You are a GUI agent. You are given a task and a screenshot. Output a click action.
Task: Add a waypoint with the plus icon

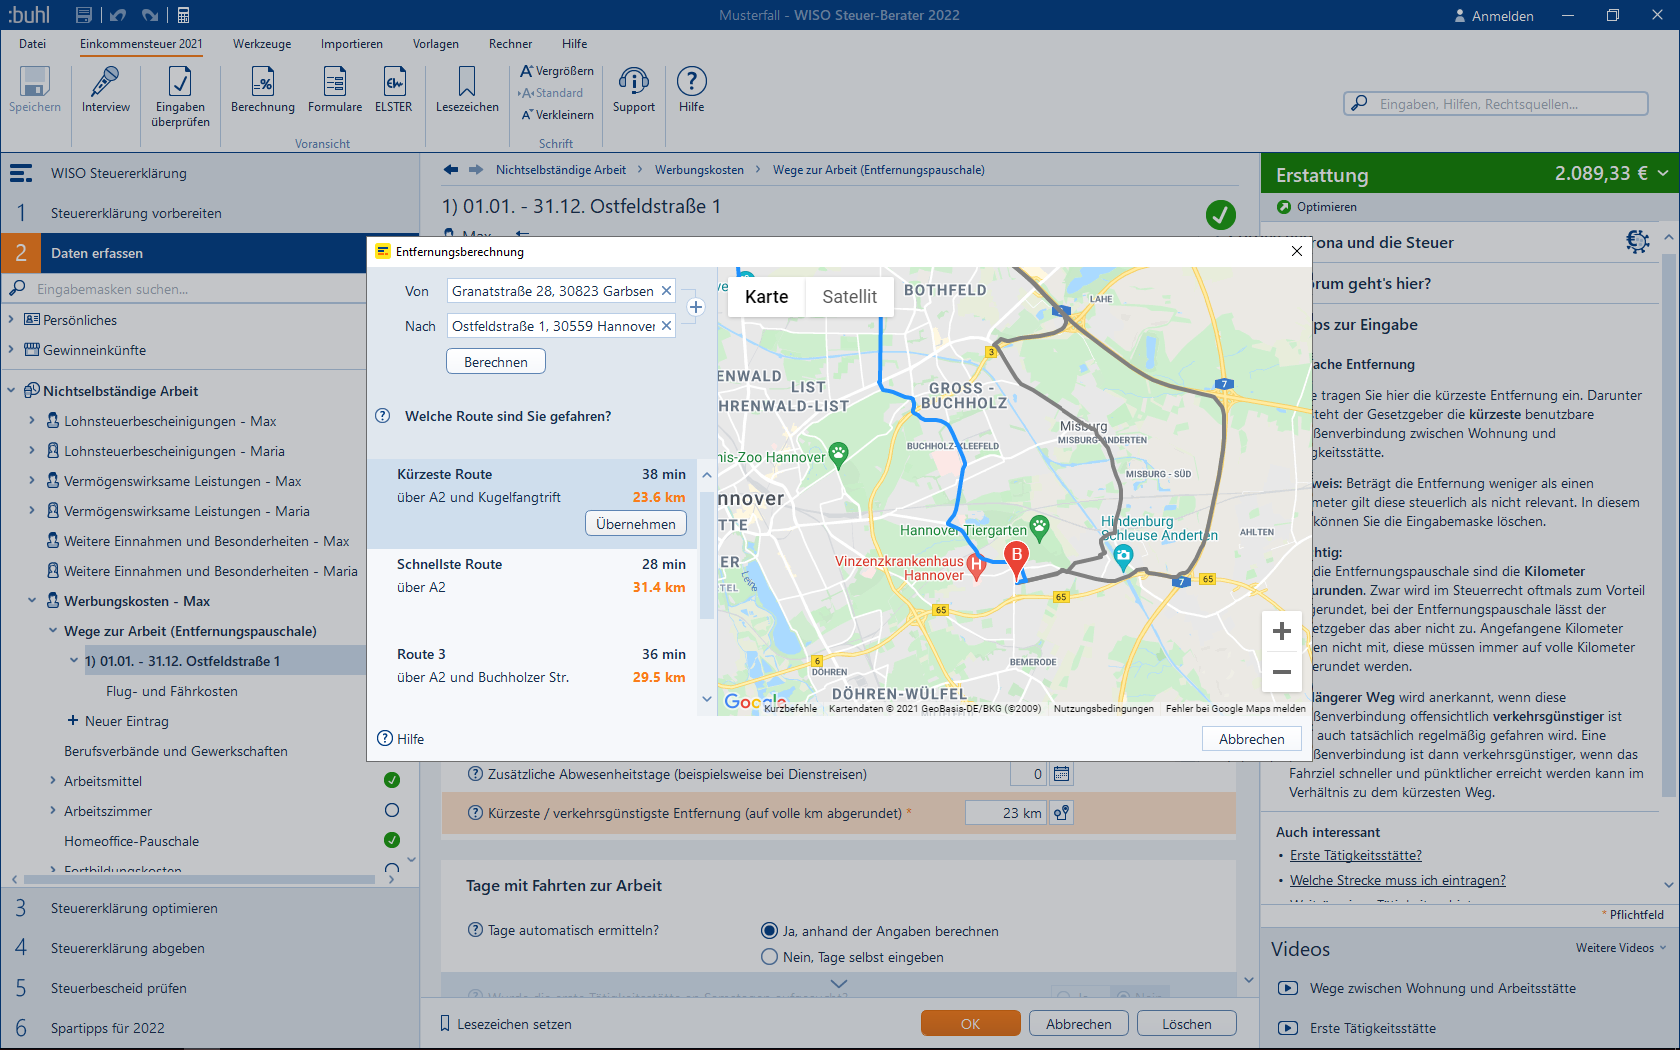point(696,308)
